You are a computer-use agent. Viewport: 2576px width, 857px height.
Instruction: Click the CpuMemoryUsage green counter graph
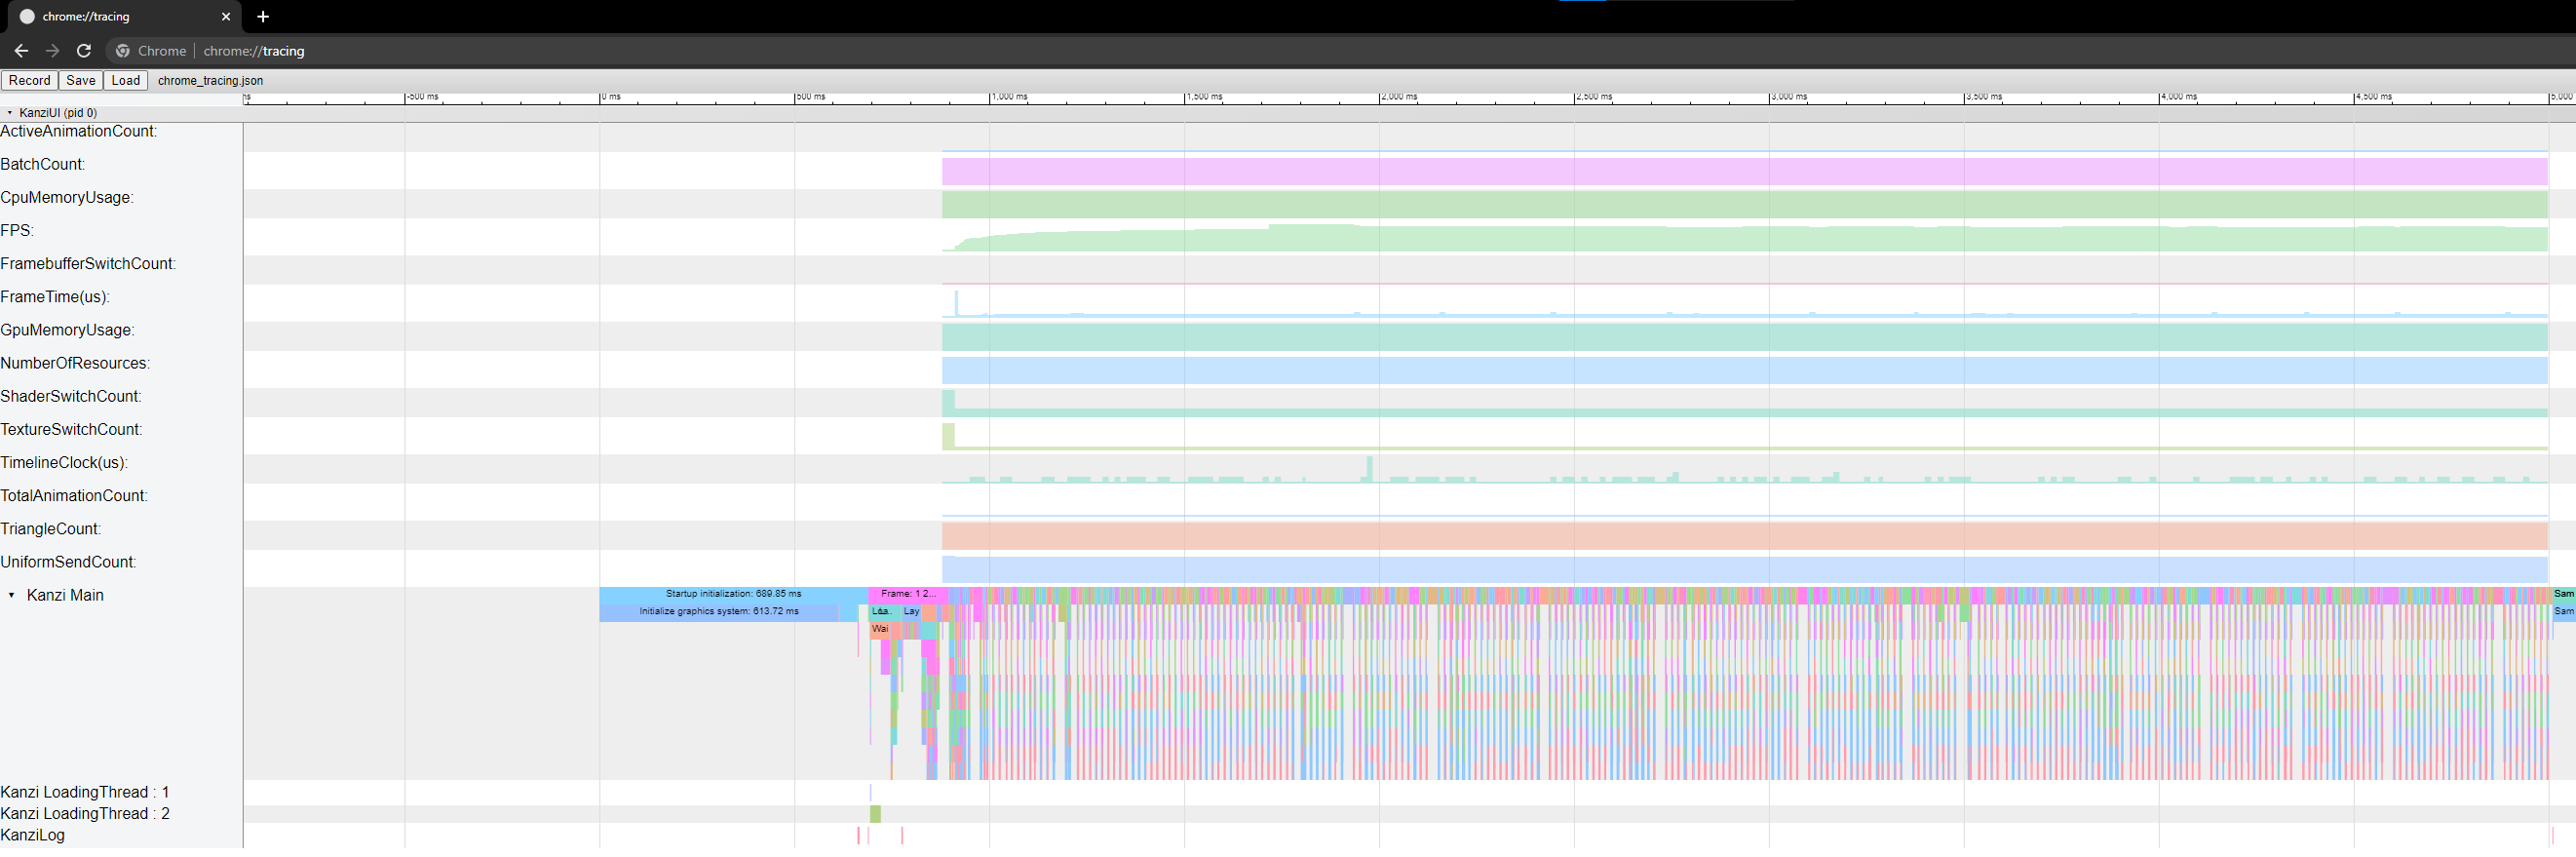[1744, 205]
